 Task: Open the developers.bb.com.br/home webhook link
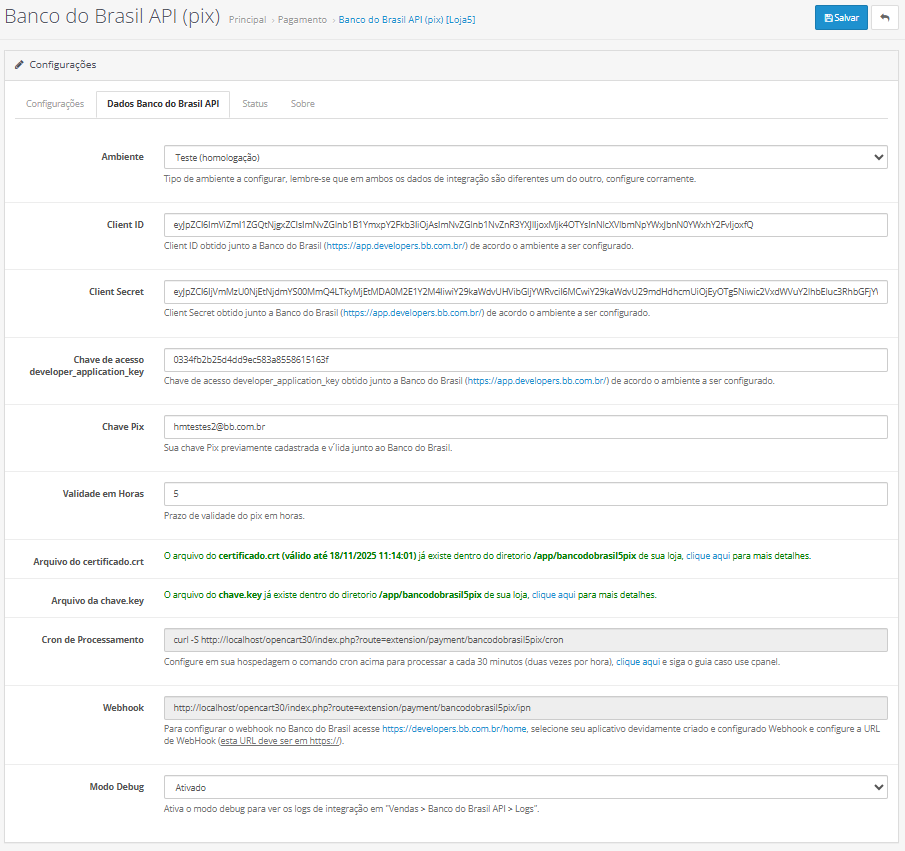454,729
